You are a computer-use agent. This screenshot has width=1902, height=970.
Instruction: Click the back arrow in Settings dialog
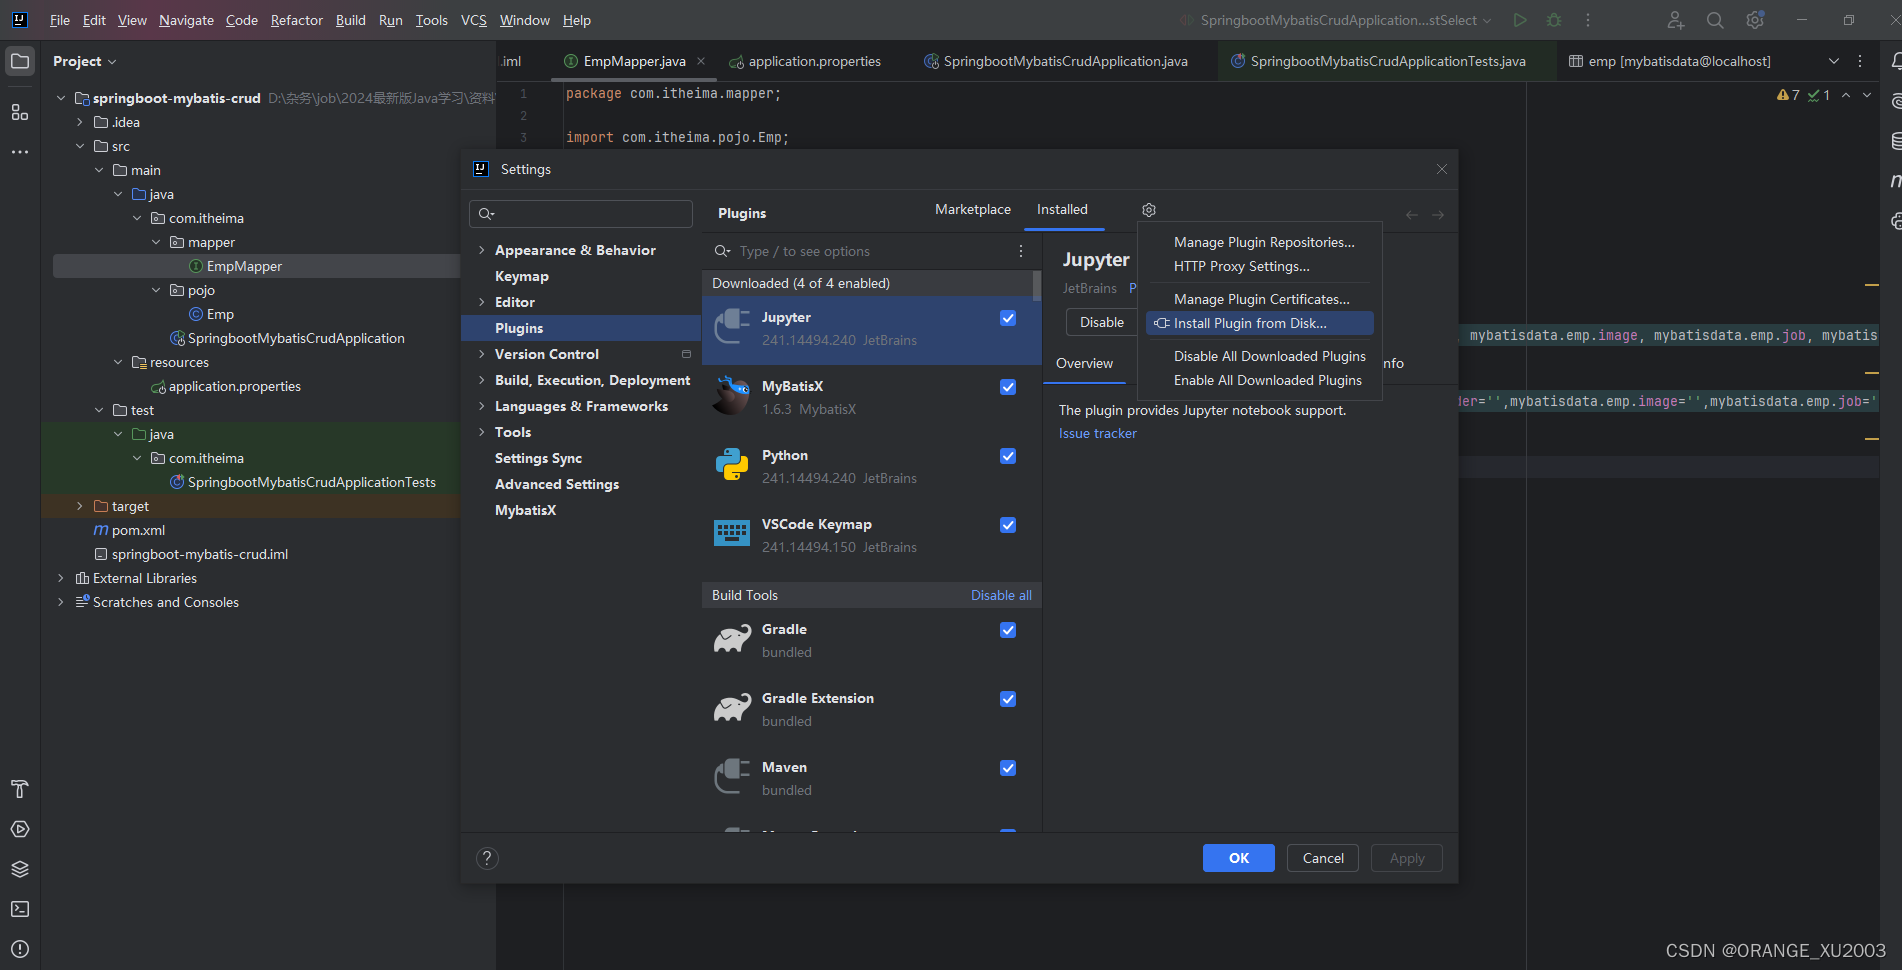tap(1412, 215)
